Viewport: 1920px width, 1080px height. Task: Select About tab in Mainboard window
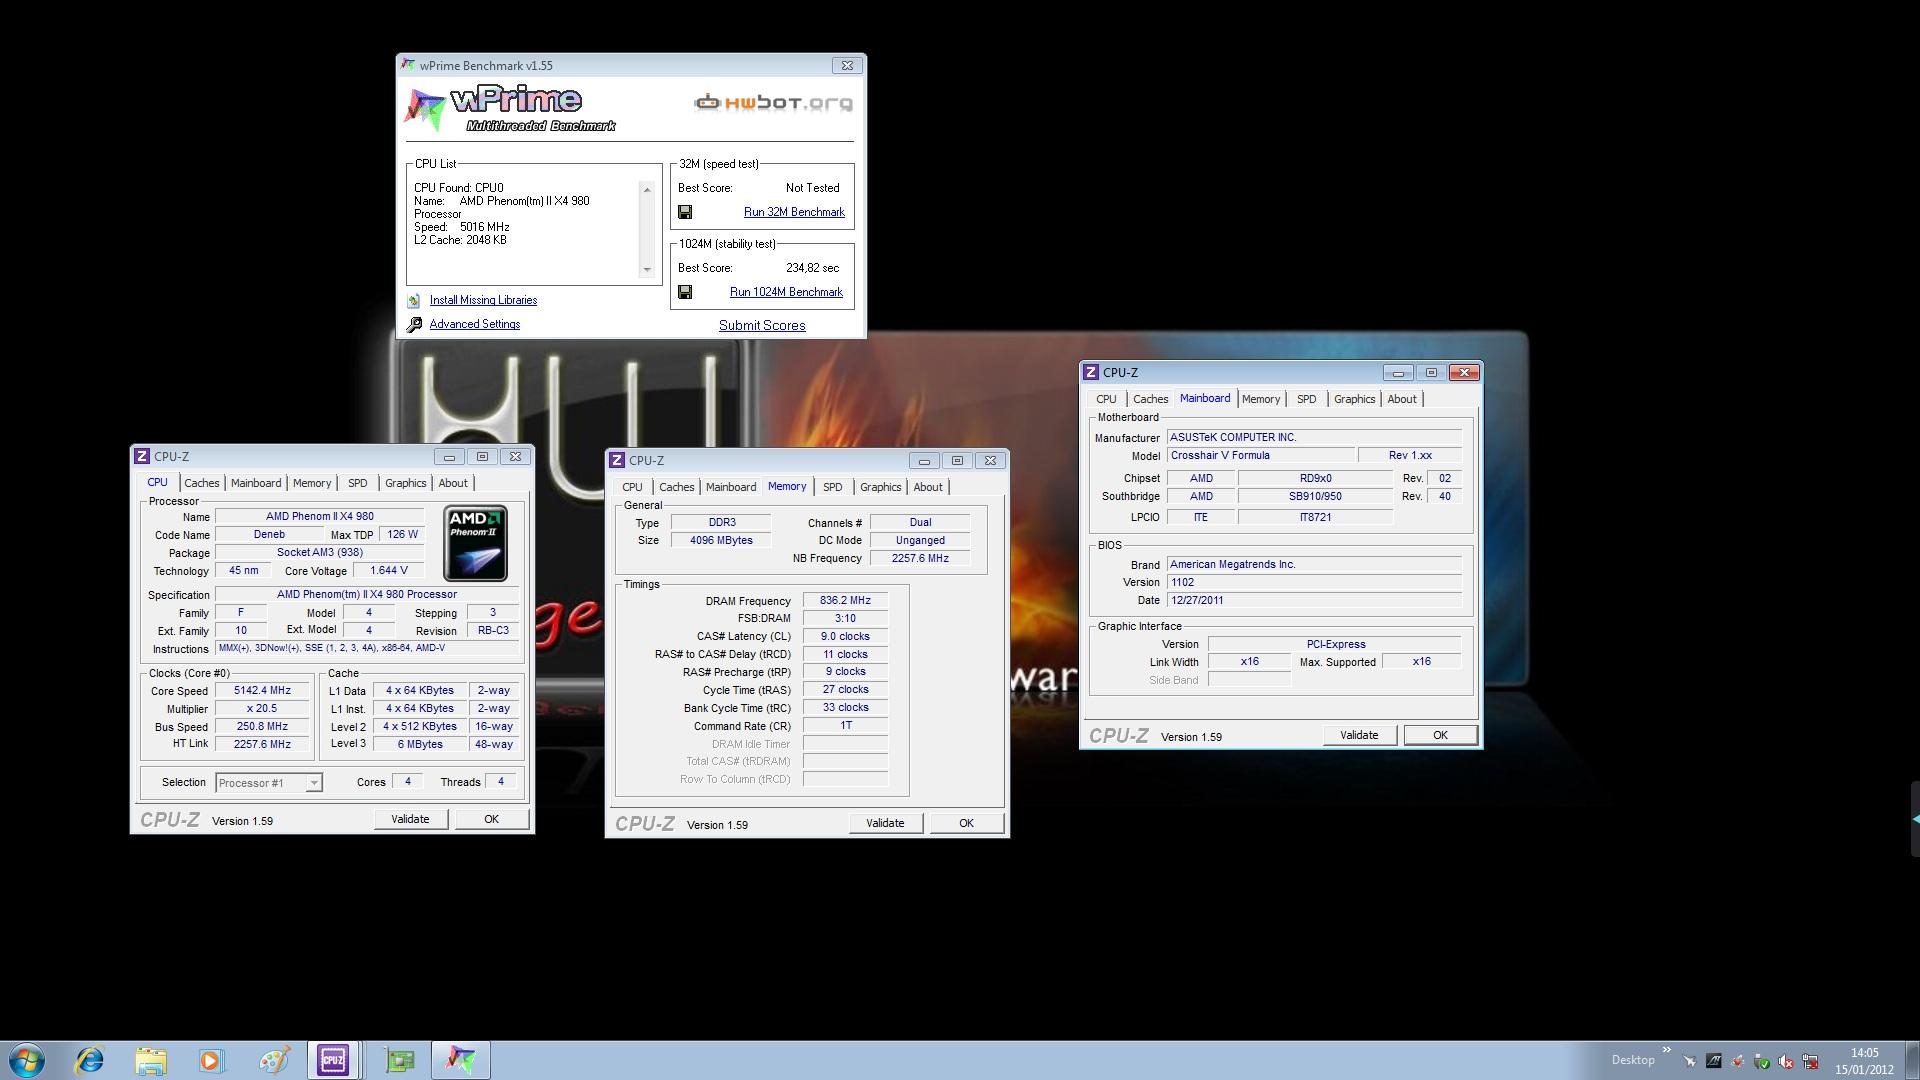pos(1402,399)
